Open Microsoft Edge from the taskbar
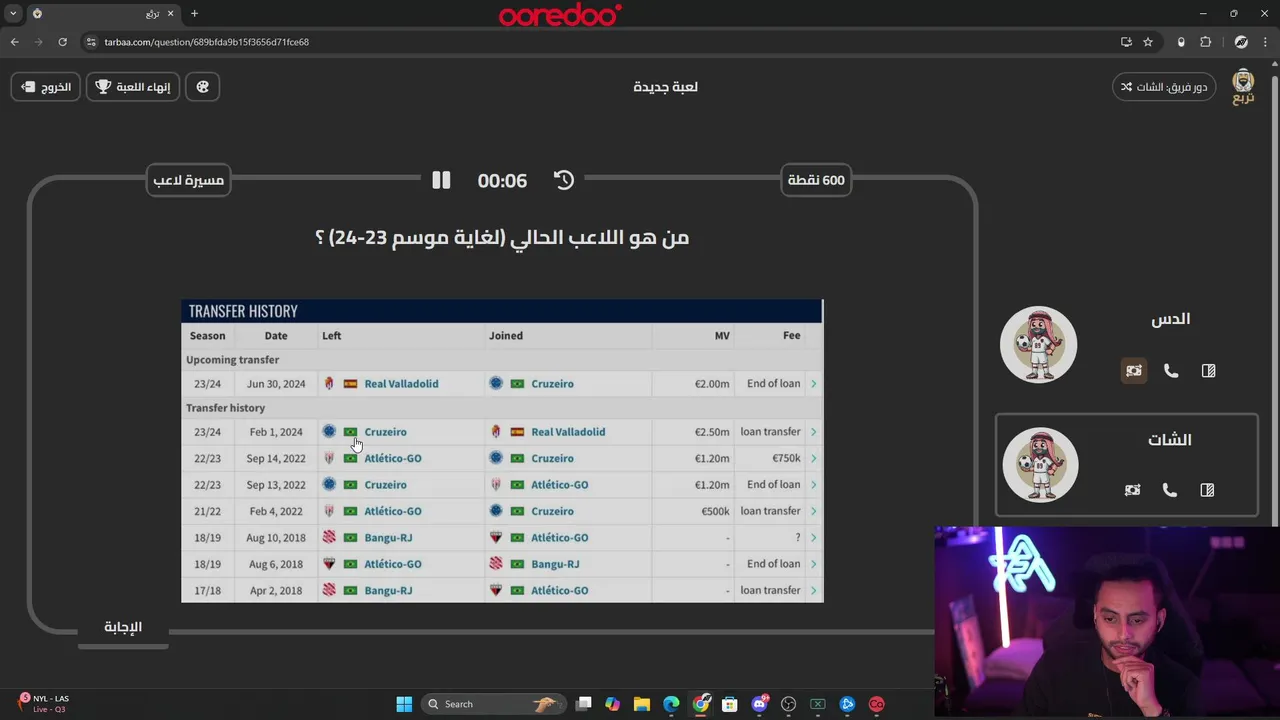Image resolution: width=1280 pixels, height=720 pixels. tap(671, 704)
